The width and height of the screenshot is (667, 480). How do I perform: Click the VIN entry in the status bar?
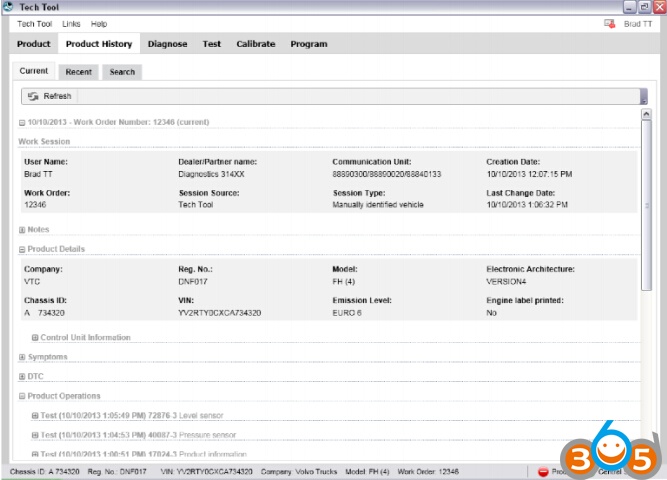click(x=206, y=471)
